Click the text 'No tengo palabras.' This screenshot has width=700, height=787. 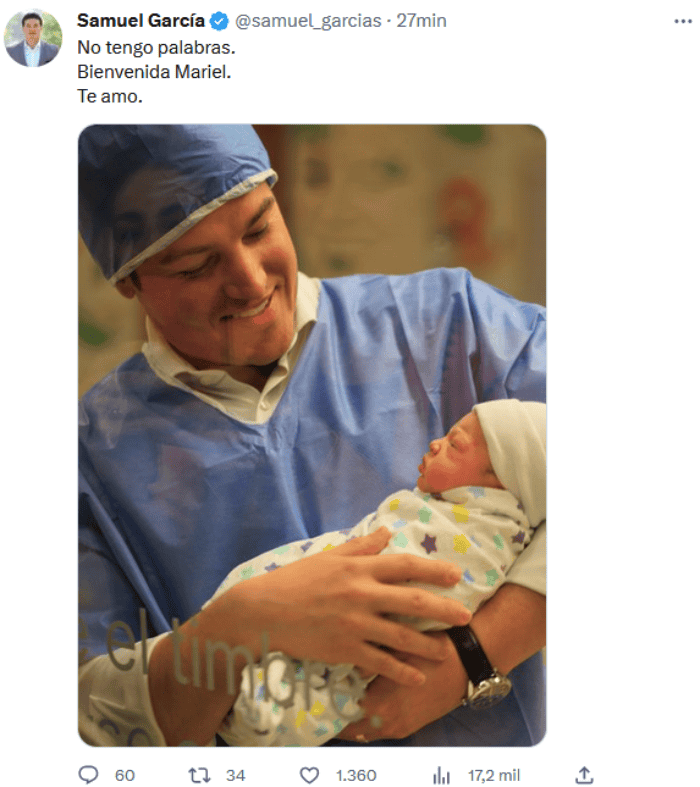[x=156, y=48]
